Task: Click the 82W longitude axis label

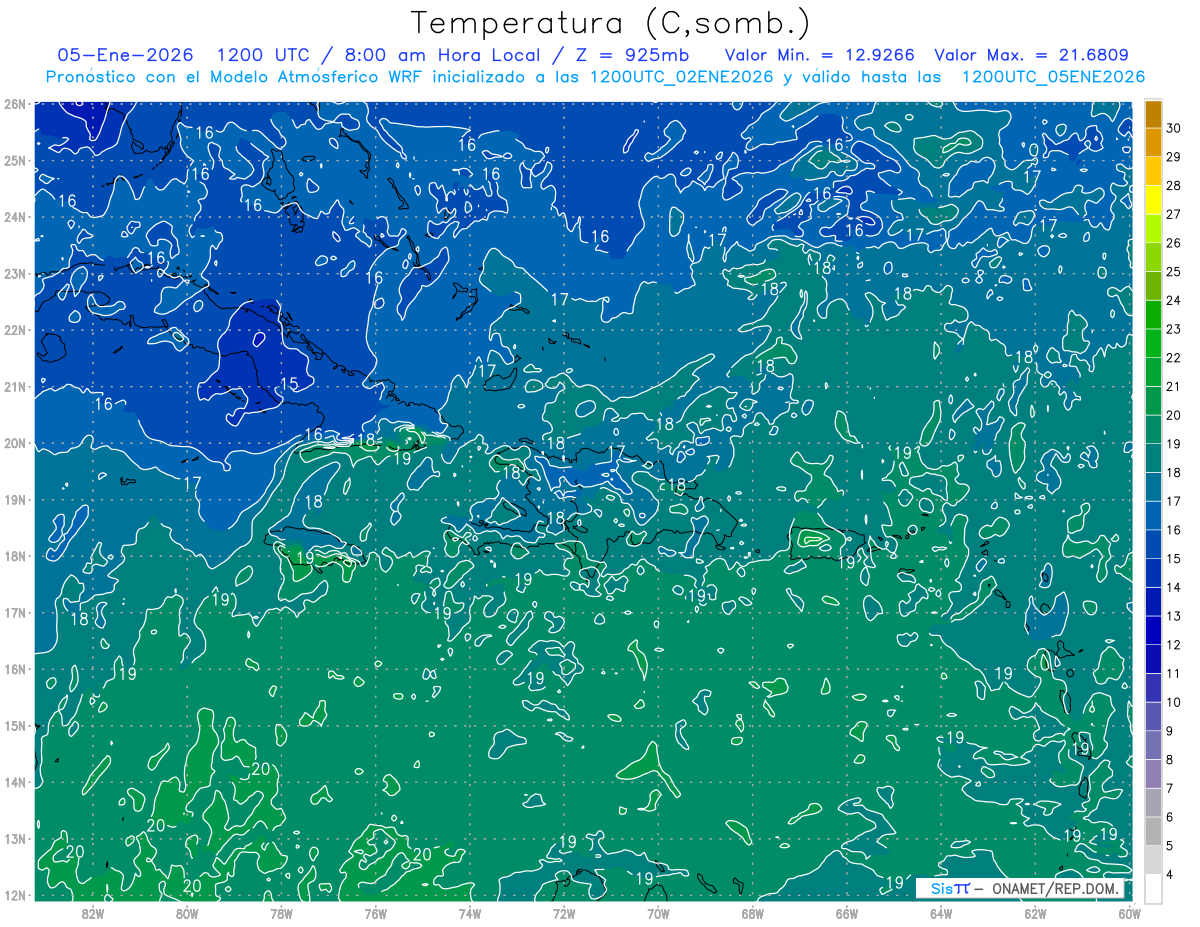Action: click(x=93, y=912)
